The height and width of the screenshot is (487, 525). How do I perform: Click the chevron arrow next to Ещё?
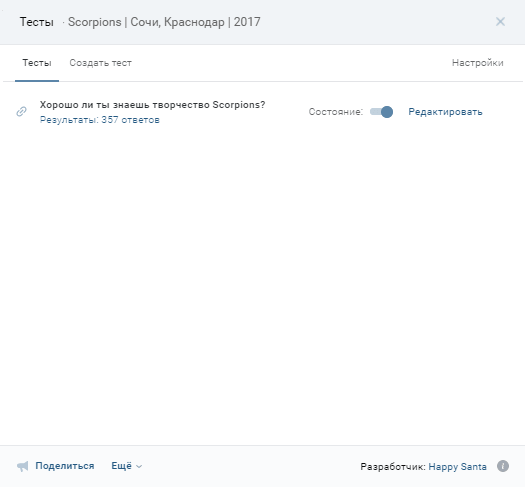coord(139,467)
